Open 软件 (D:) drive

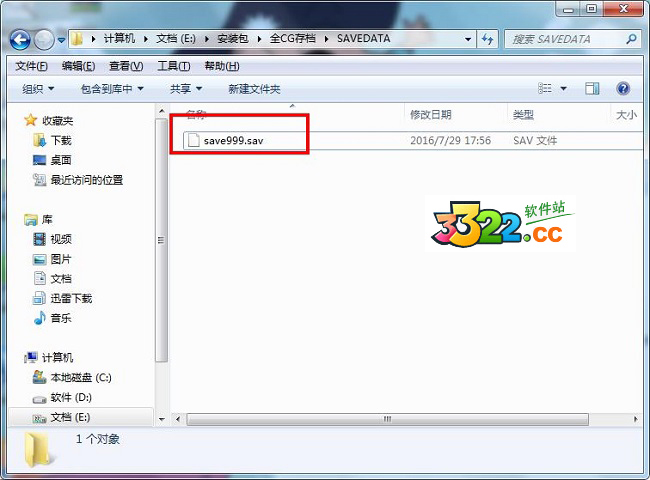pos(70,398)
